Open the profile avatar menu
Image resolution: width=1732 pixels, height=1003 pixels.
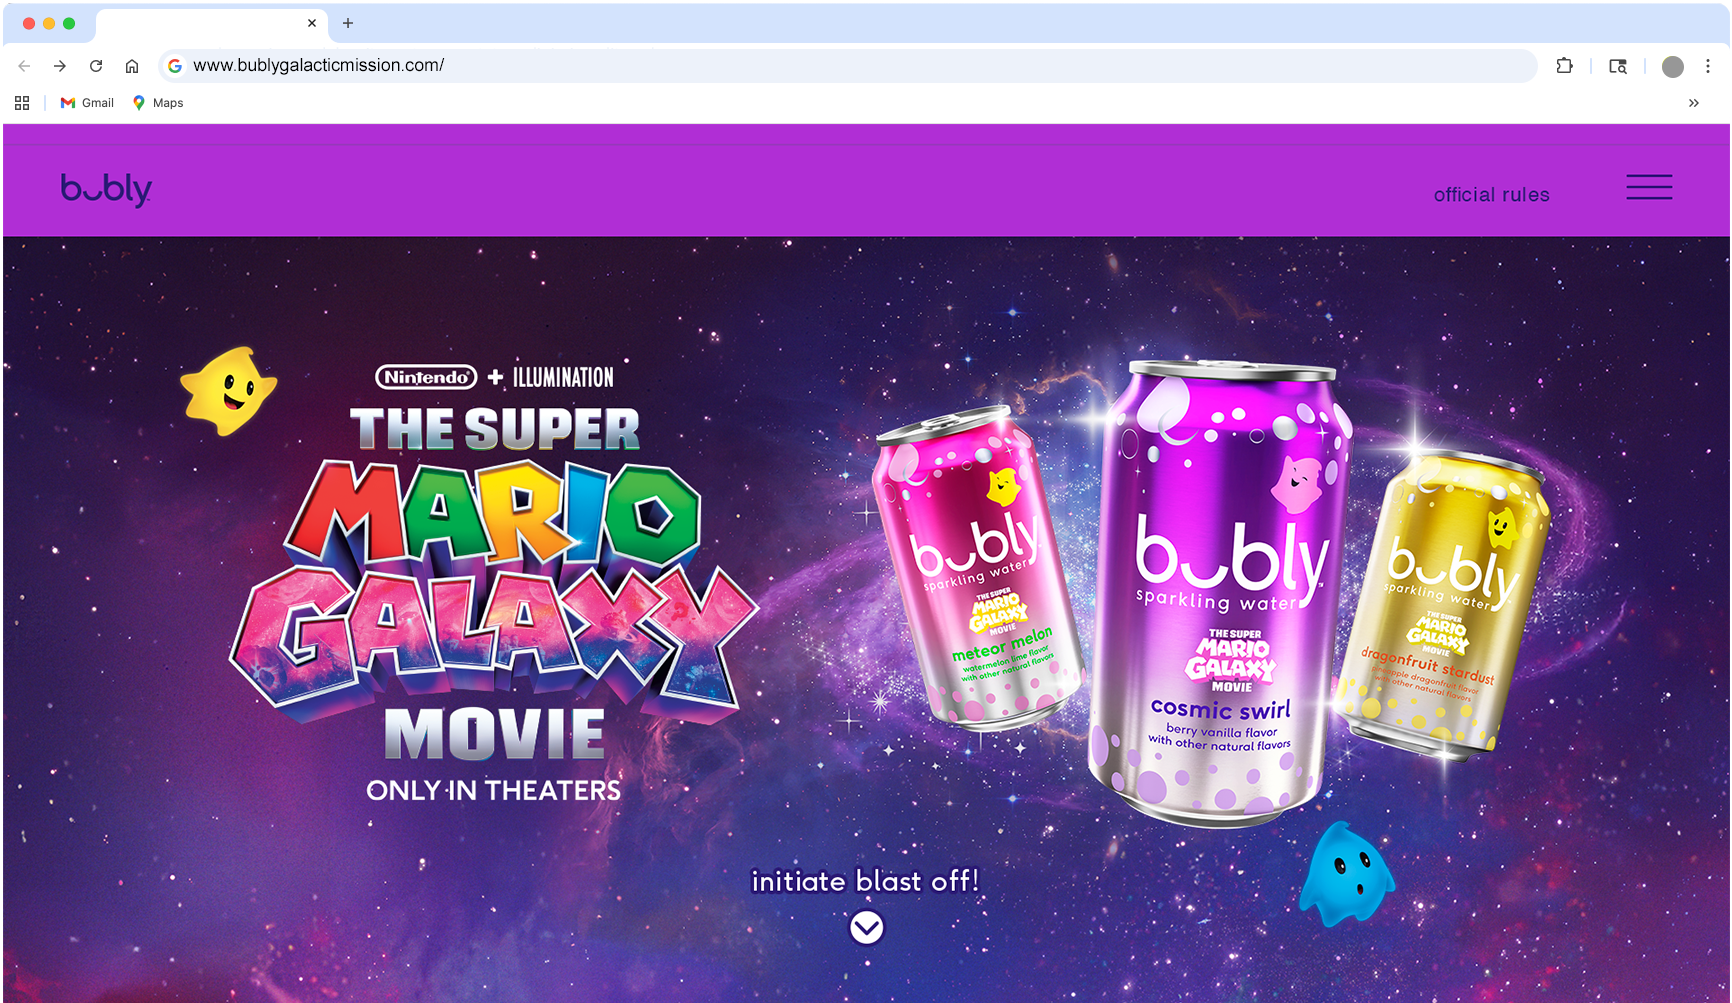(1673, 66)
